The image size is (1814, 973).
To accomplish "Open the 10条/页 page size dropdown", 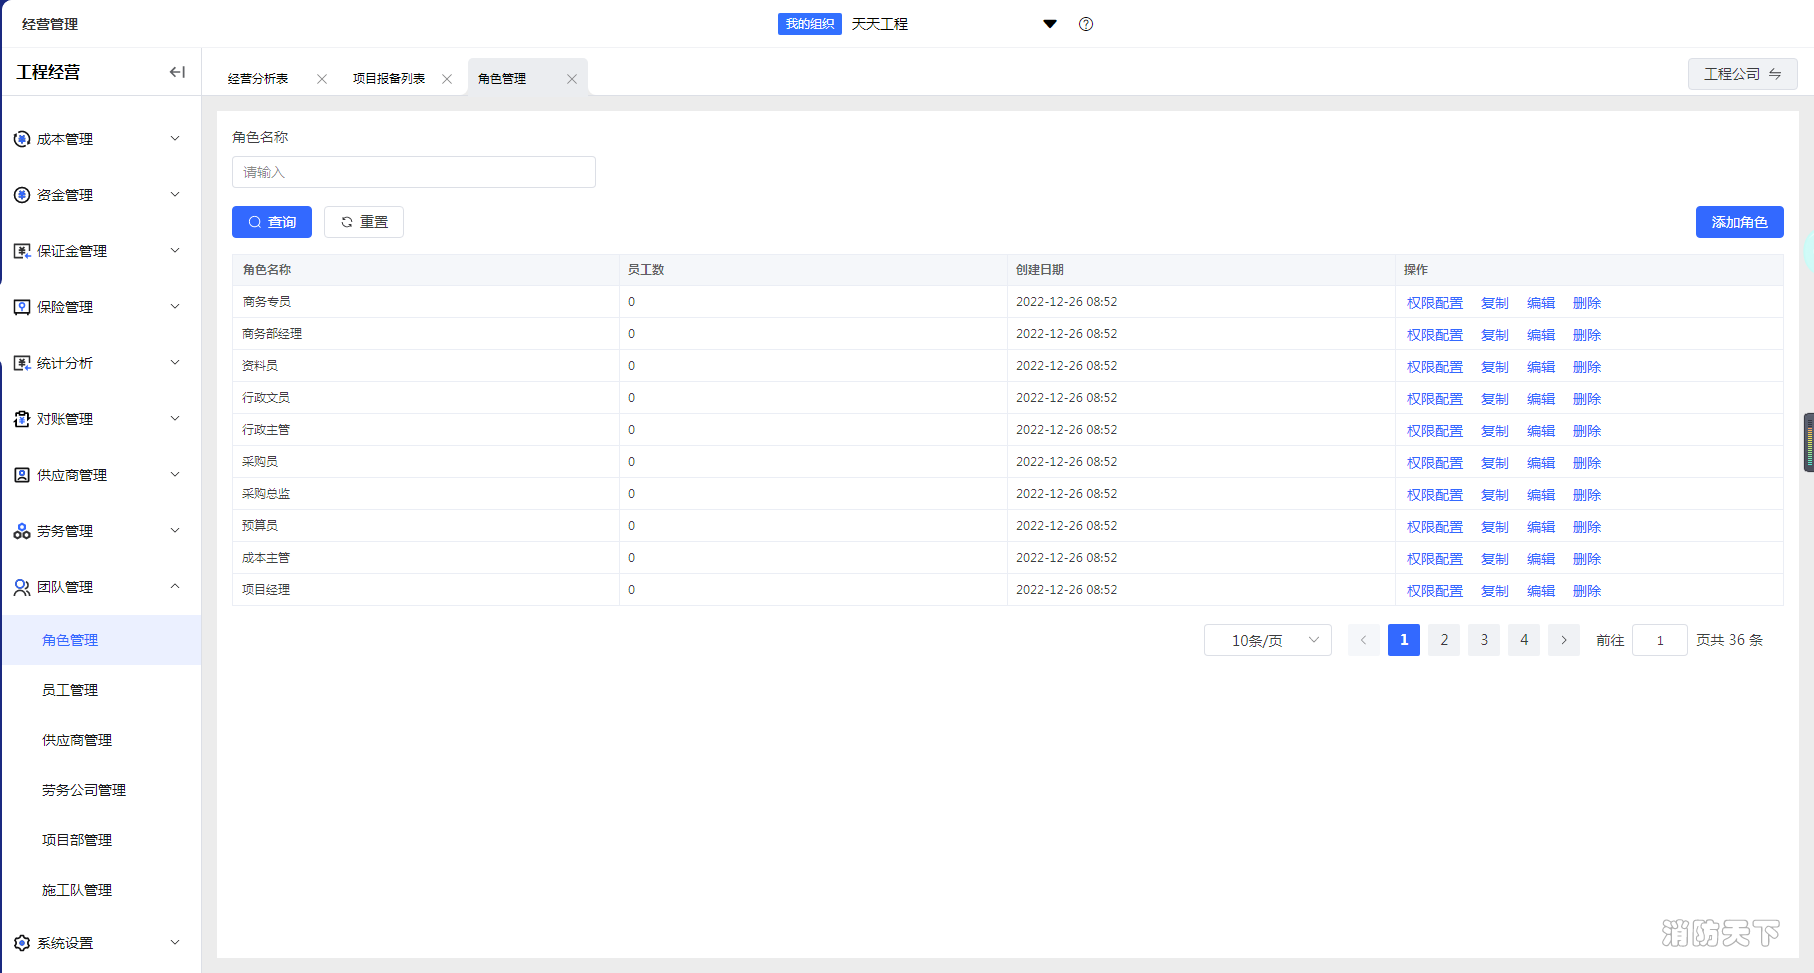I will pyautogui.click(x=1267, y=640).
